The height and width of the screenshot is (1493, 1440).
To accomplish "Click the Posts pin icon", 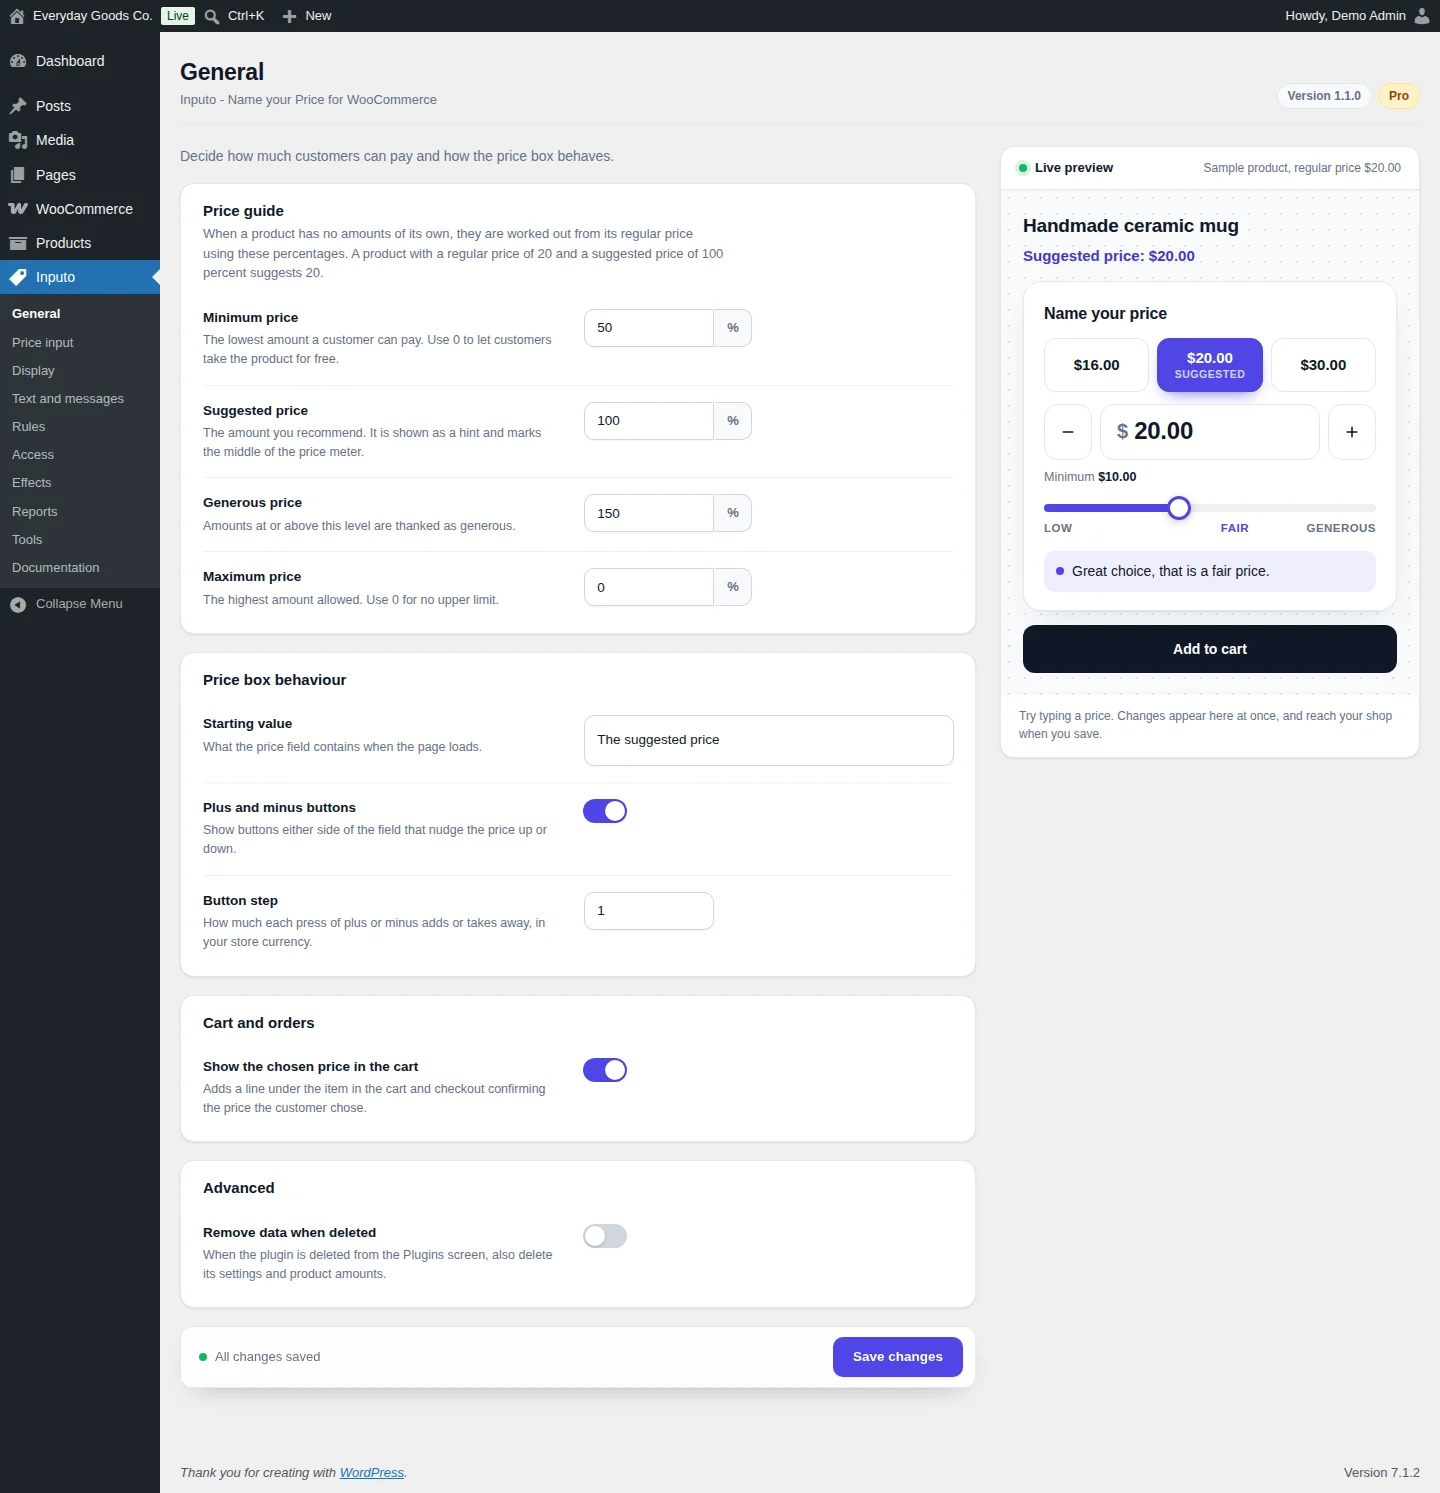I will point(18,106).
